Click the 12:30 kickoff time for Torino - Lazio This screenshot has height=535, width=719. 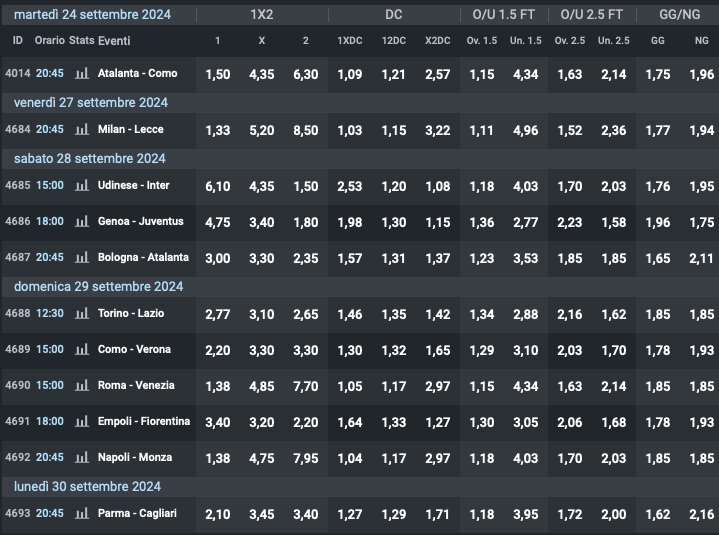coord(50,313)
